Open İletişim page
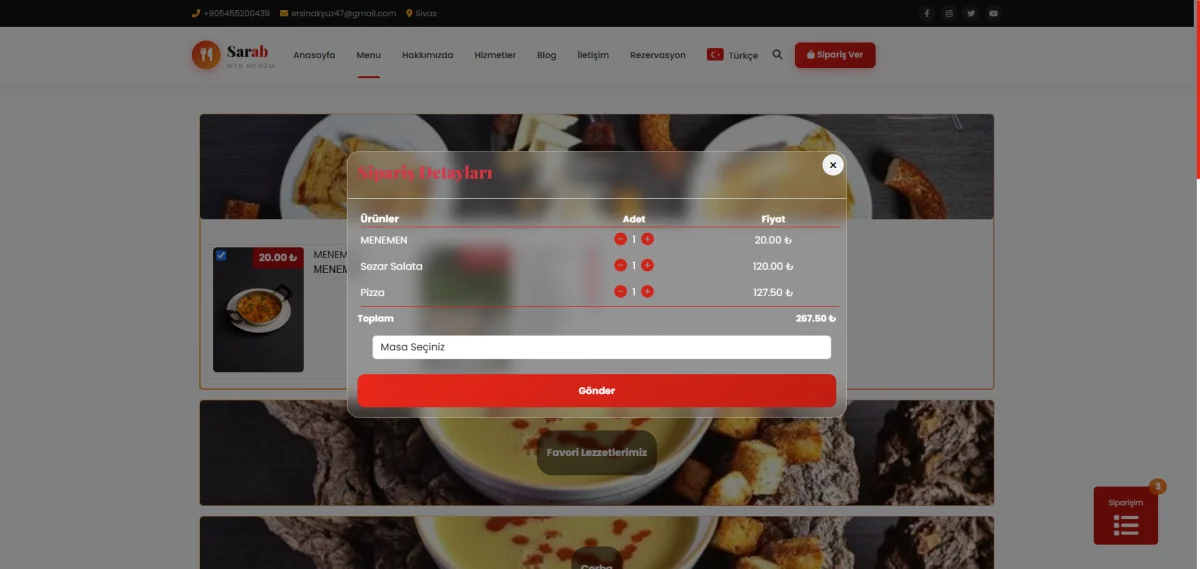Screen dimensions: 1200x569 [593, 55]
